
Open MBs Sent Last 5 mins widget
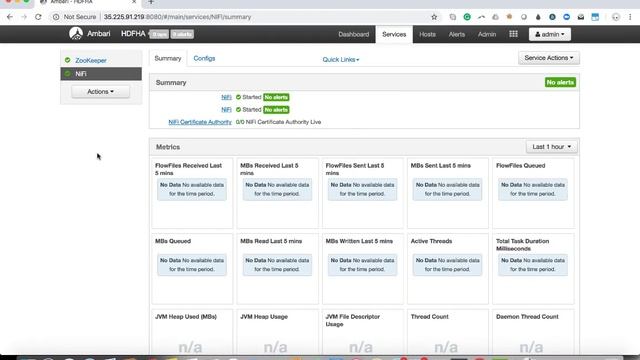[448, 193]
